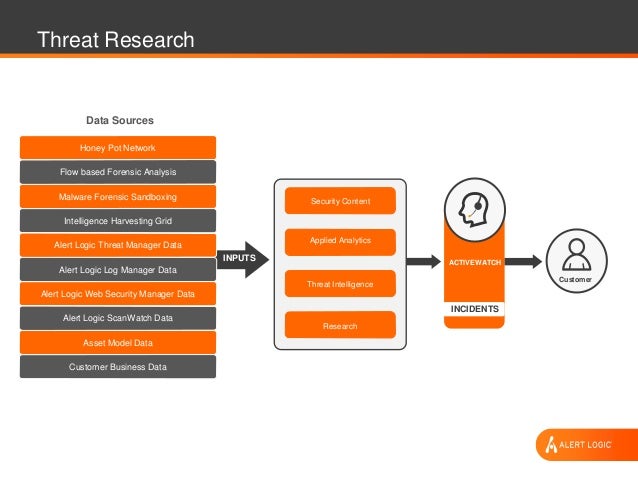Click the Alert Logic logo

click(586, 444)
